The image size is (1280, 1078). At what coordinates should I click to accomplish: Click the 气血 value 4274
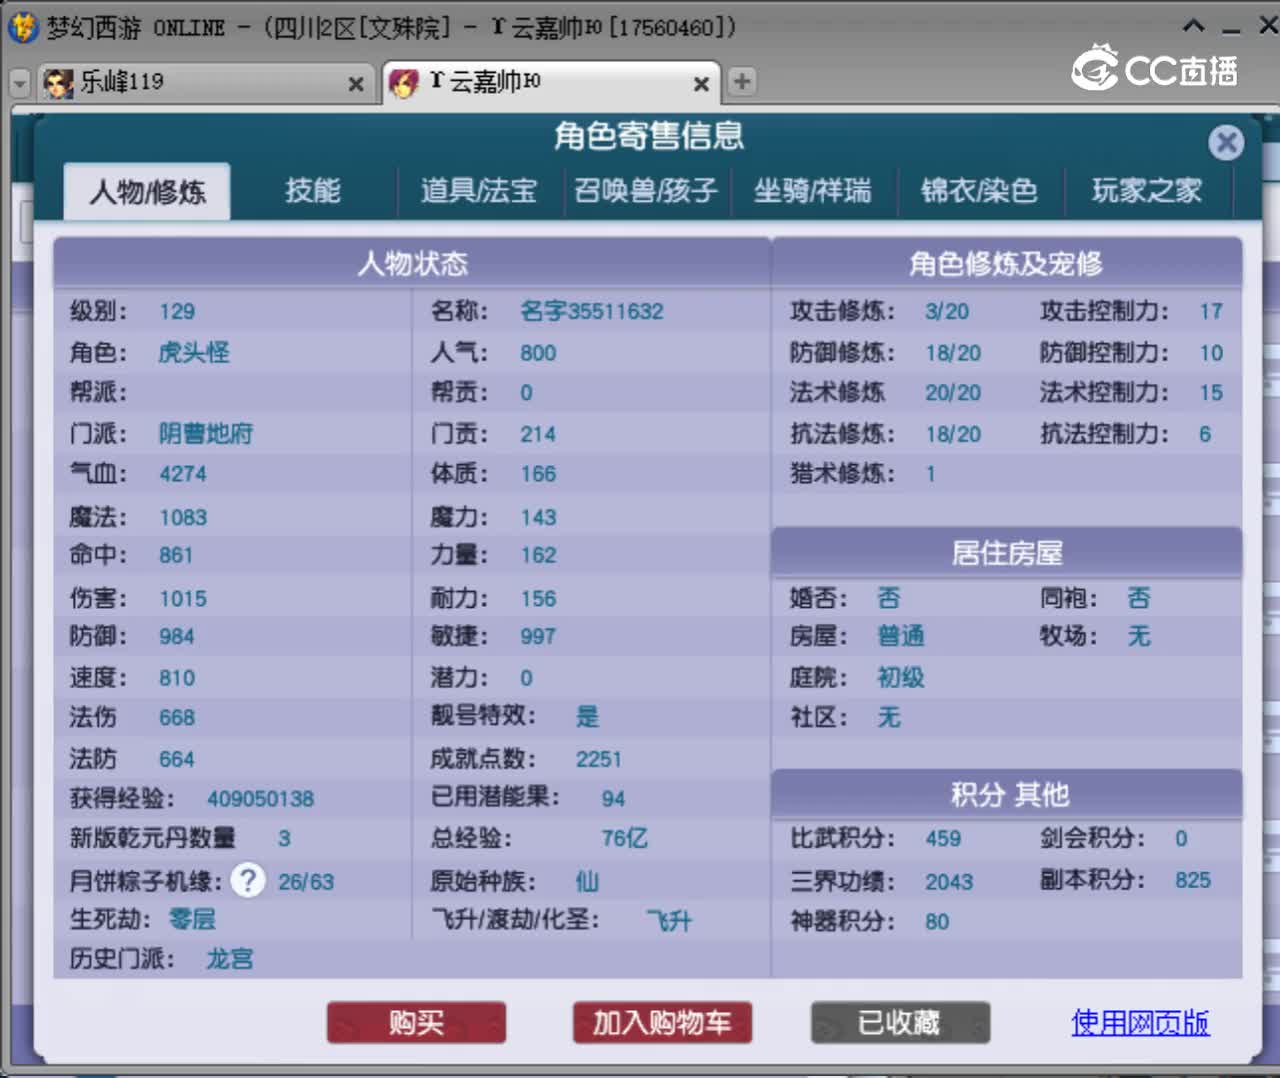pyautogui.click(x=183, y=474)
